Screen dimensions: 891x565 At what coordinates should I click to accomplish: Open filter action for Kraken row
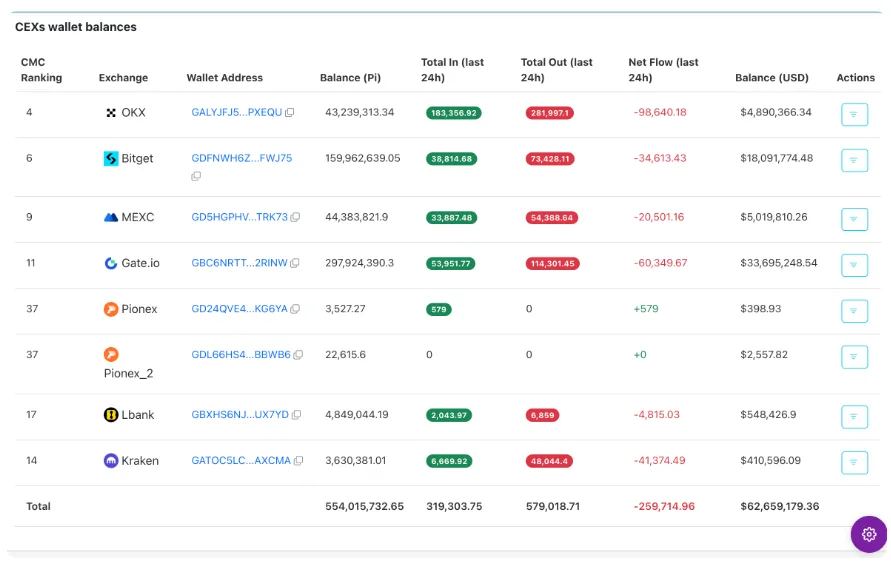coord(854,463)
